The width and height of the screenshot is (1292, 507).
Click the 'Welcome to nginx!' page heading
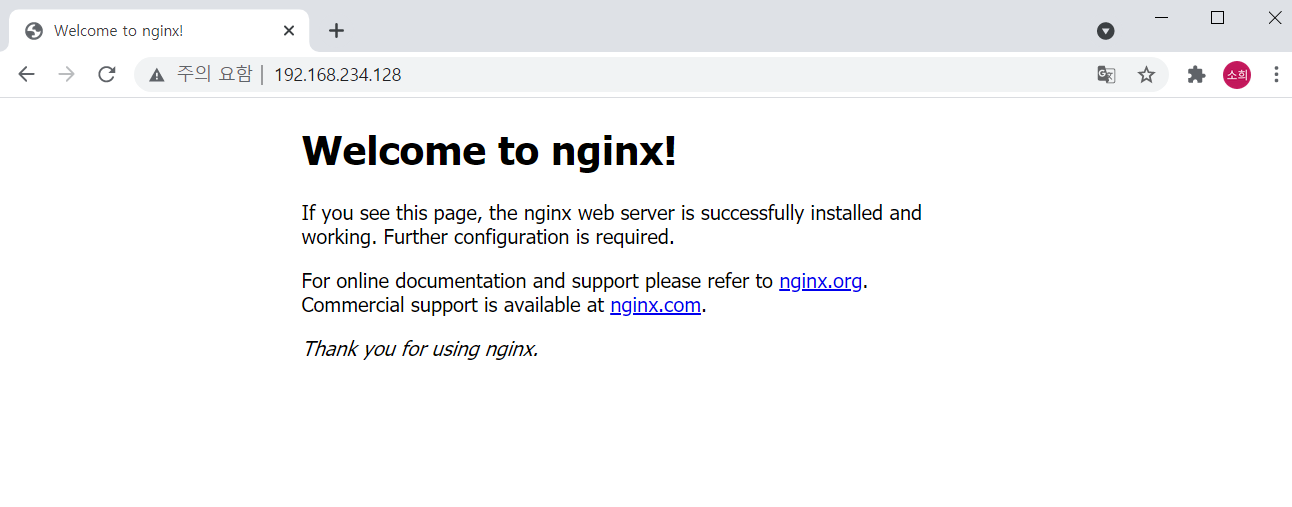489,151
